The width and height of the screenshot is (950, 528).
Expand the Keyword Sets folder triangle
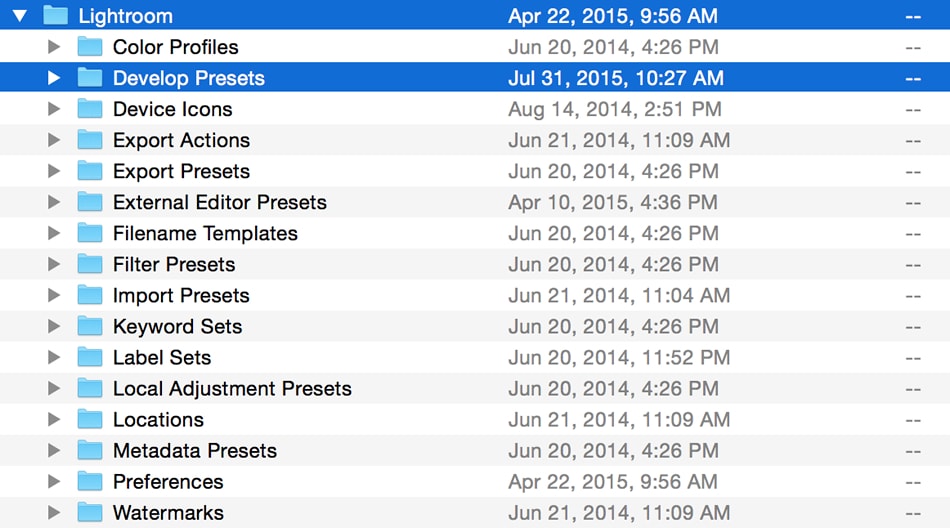click(x=54, y=326)
